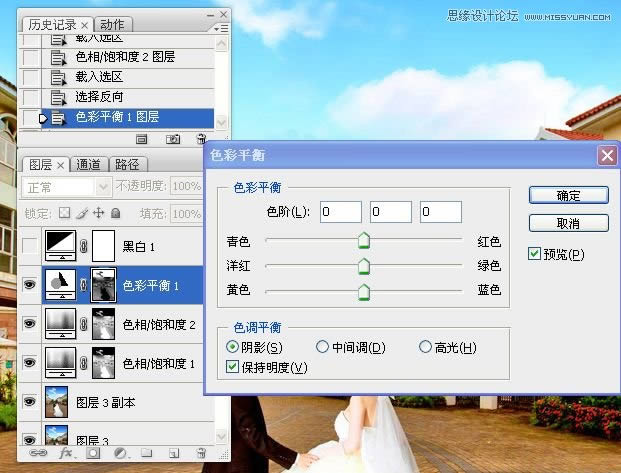Switch to the 通道 channels tab
This screenshot has width=621, height=473.
88,165
